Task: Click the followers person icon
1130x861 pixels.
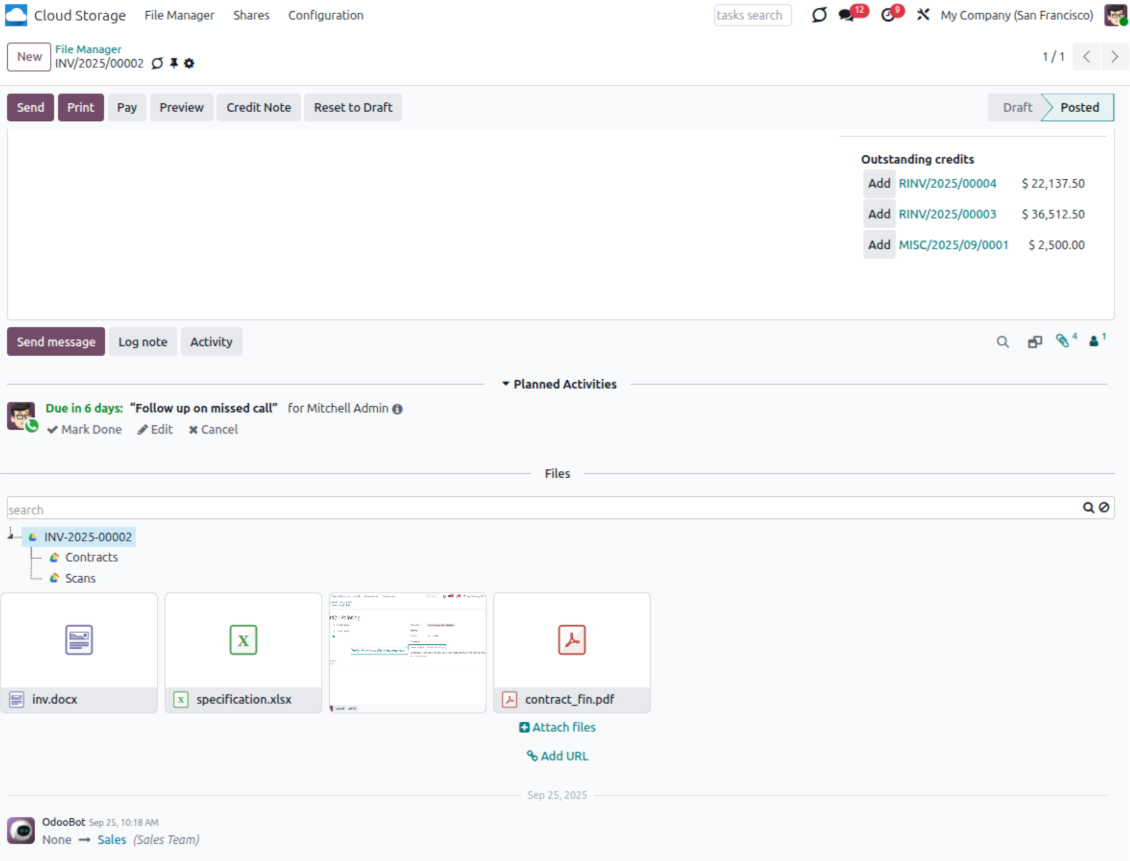Action: click(1094, 341)
